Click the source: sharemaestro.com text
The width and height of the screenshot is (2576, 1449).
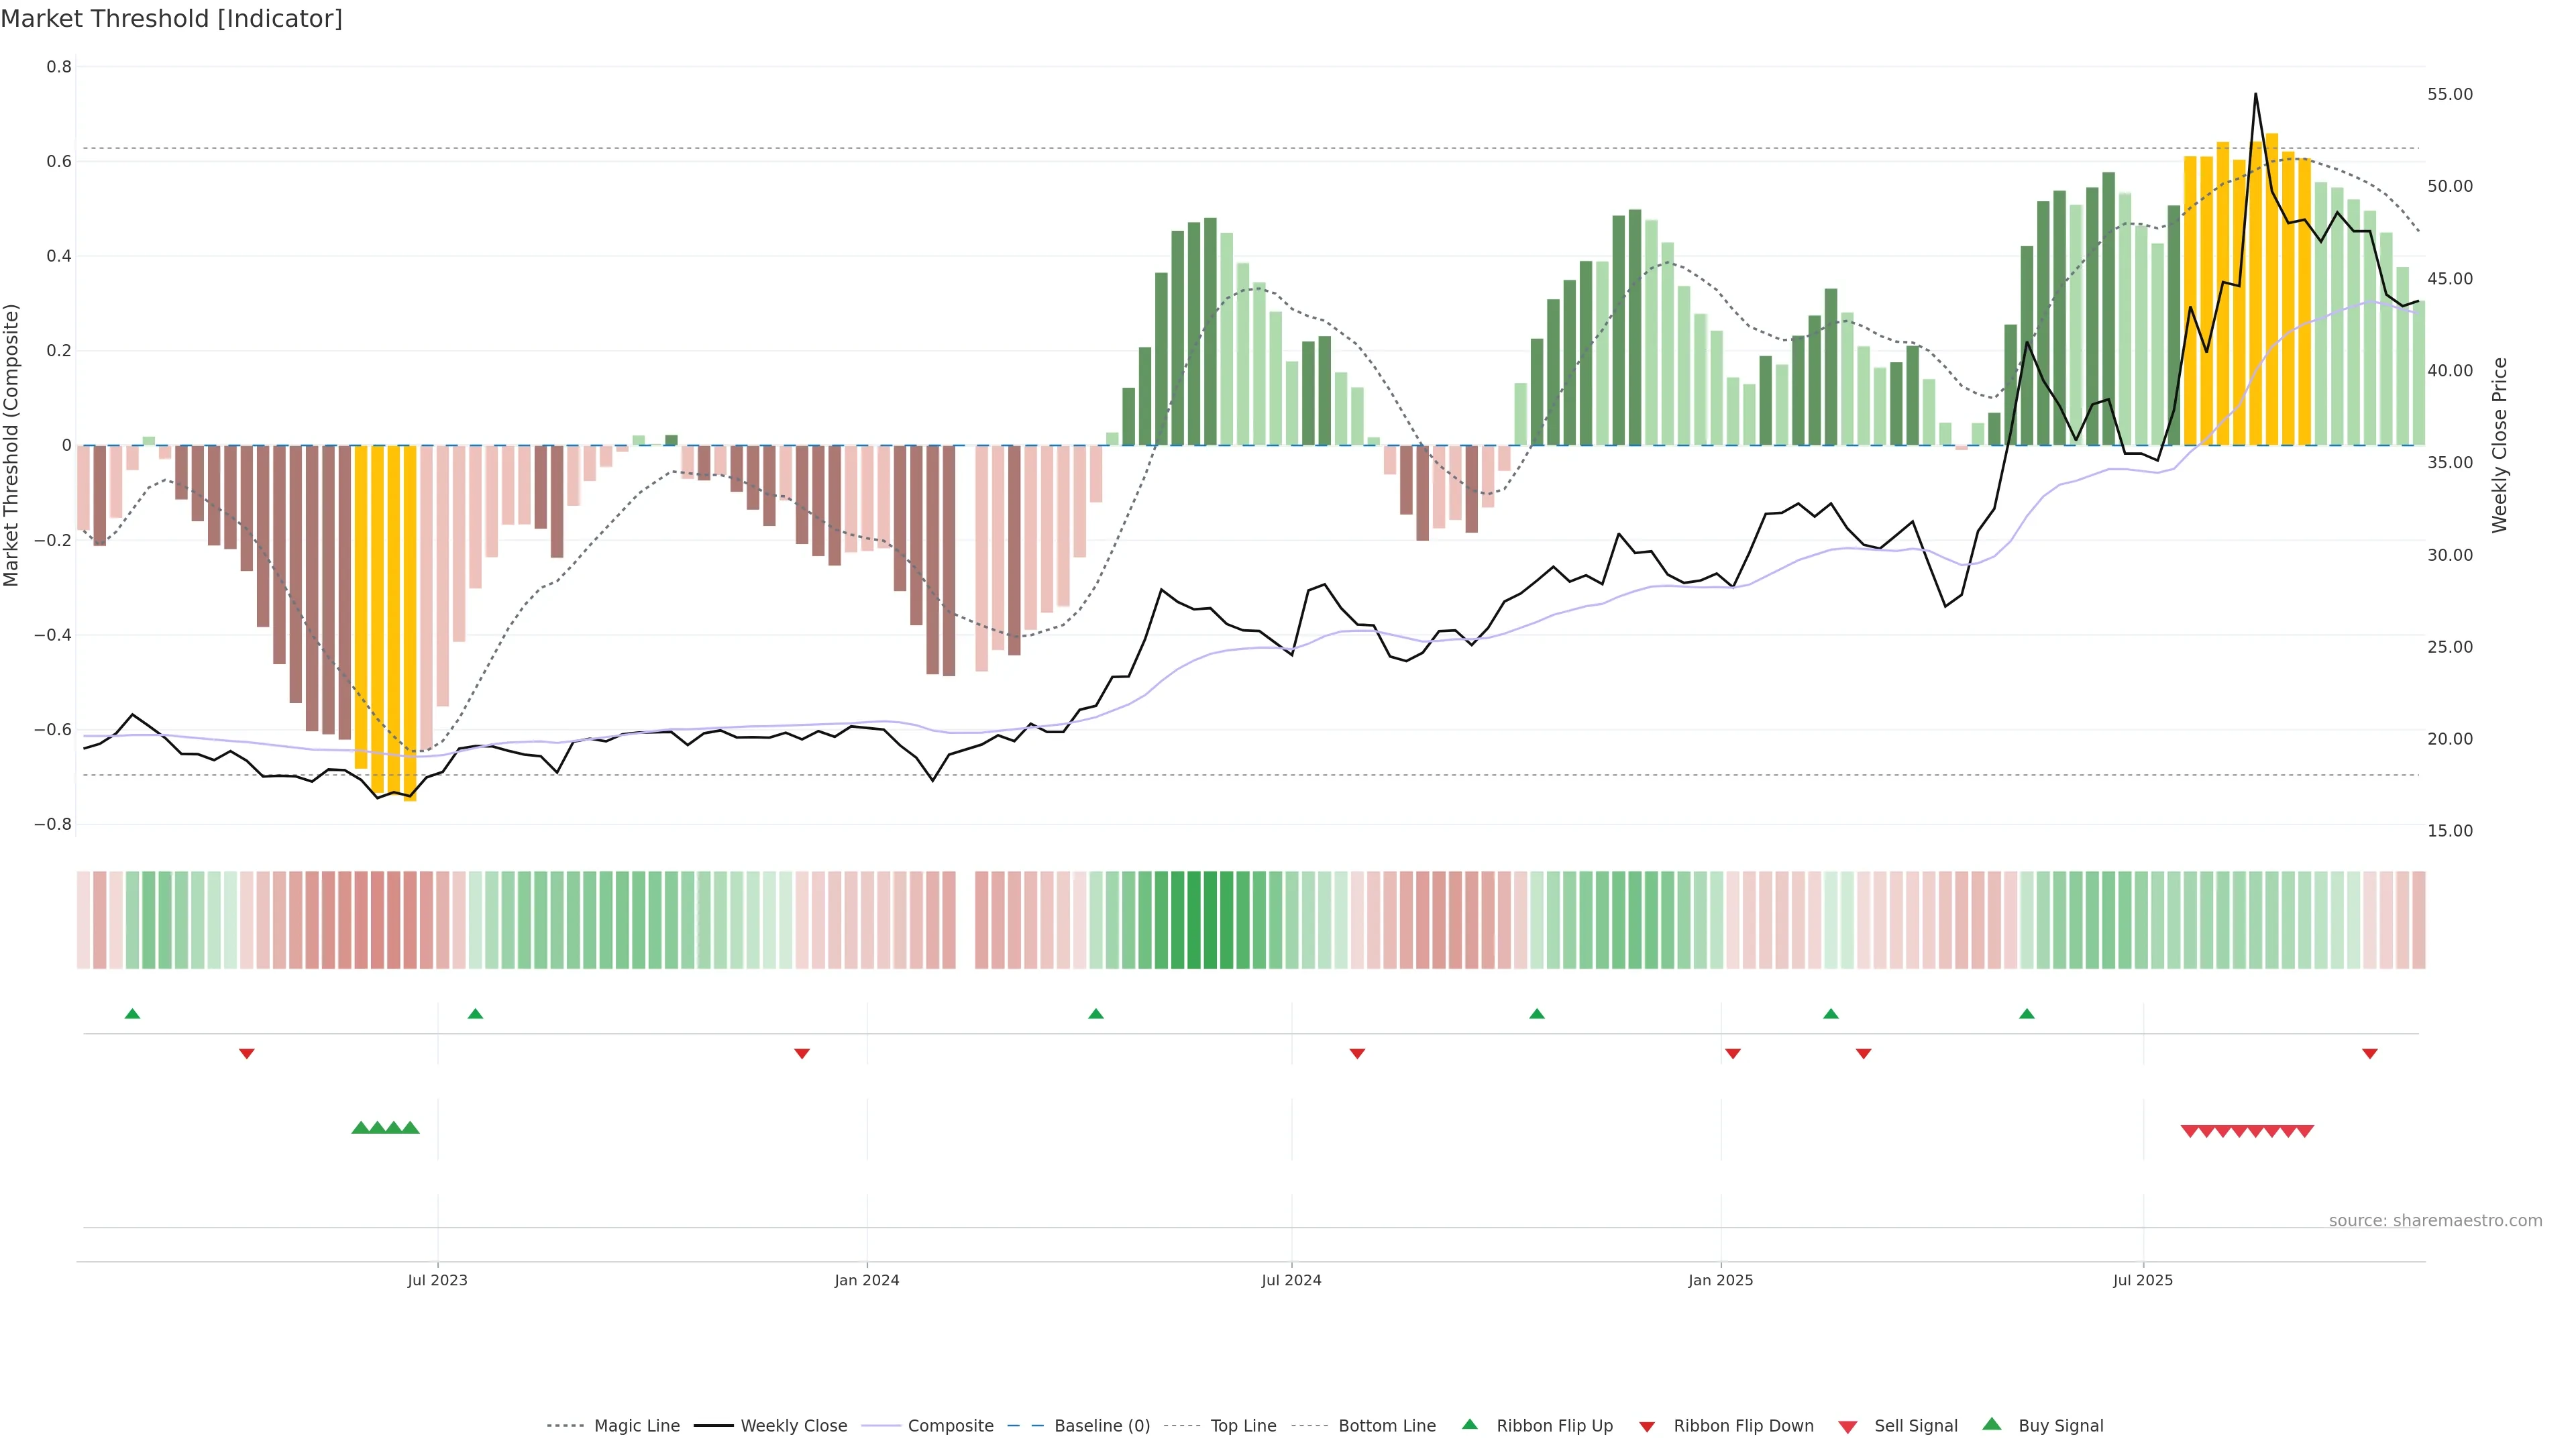(2435, 1221)
